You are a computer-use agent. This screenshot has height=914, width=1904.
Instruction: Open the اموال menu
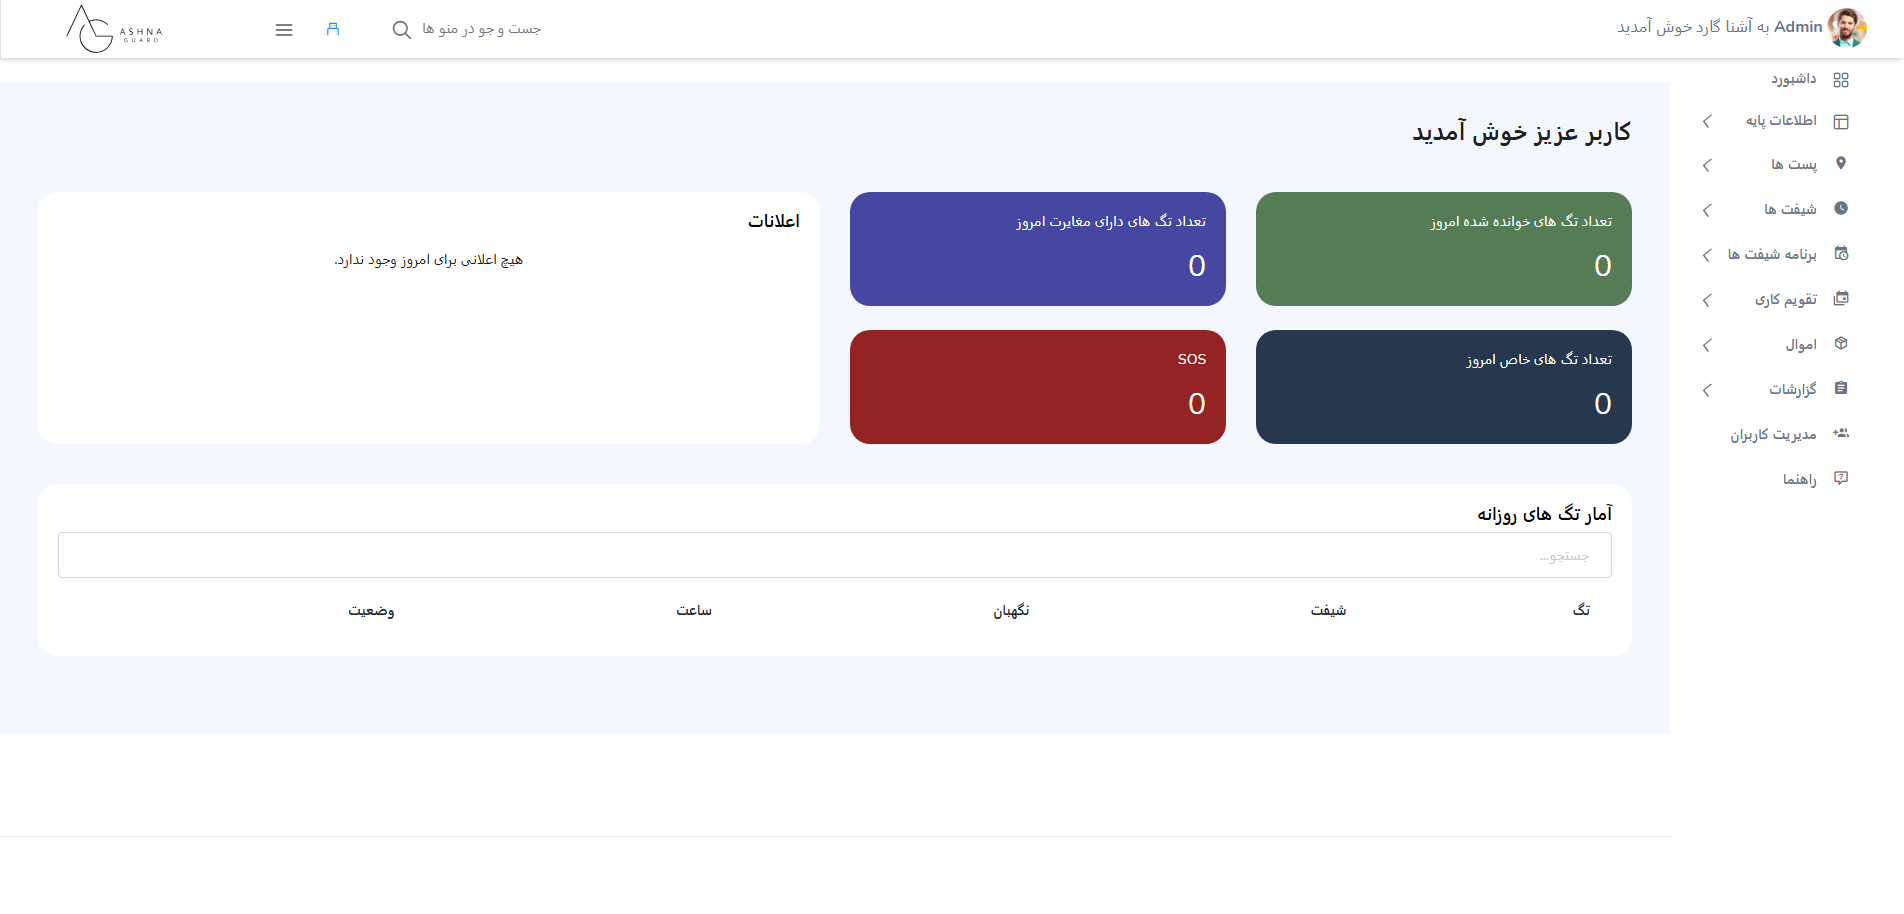tap(1801, 344)
